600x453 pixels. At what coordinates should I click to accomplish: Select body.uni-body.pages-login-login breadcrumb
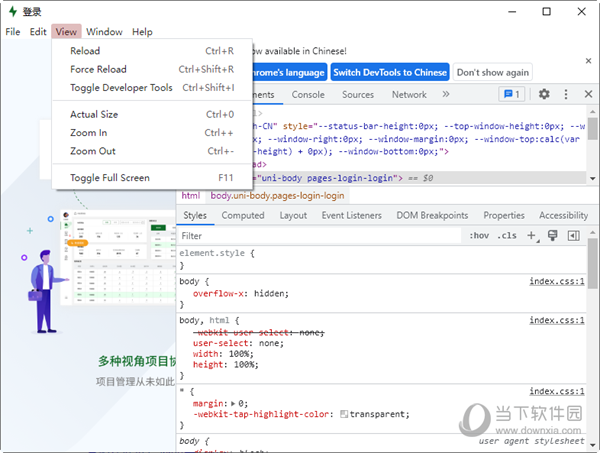pos(277,196)
